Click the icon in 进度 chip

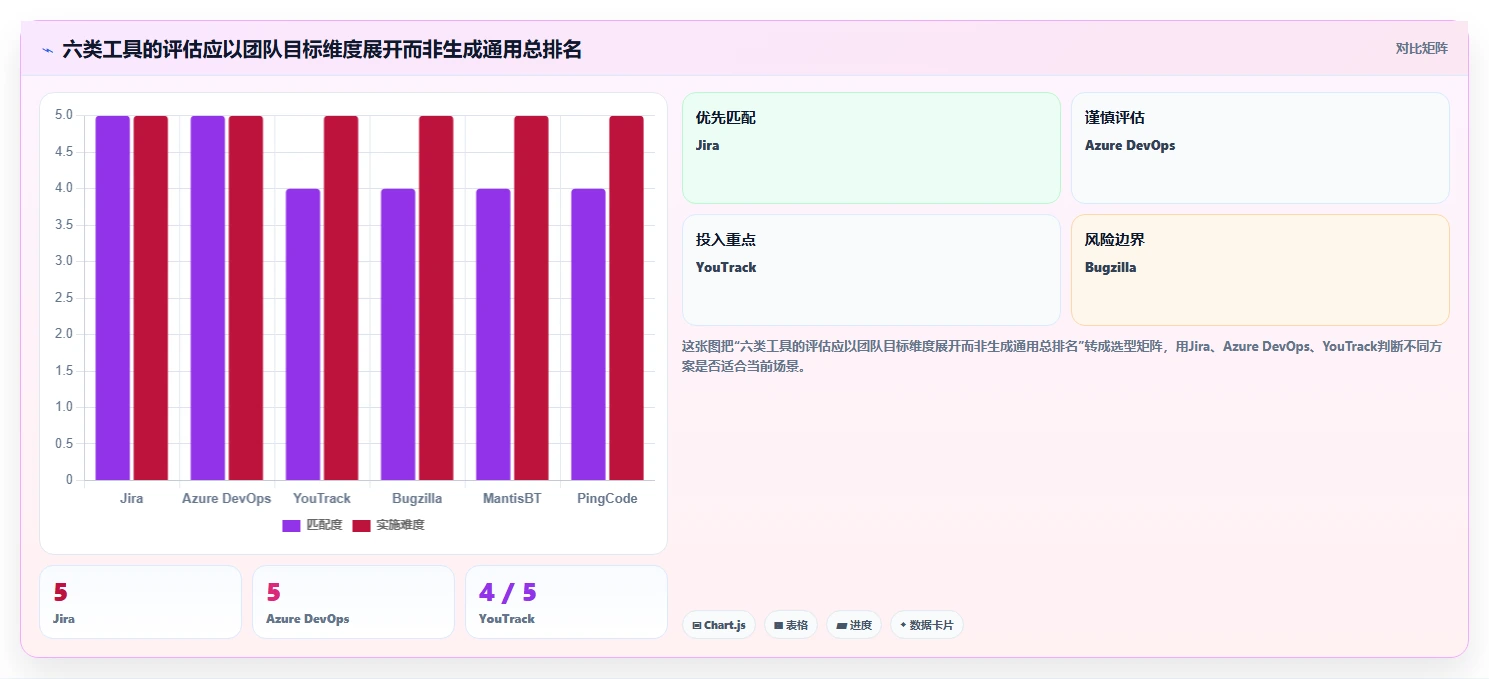(x=841, y=626)
